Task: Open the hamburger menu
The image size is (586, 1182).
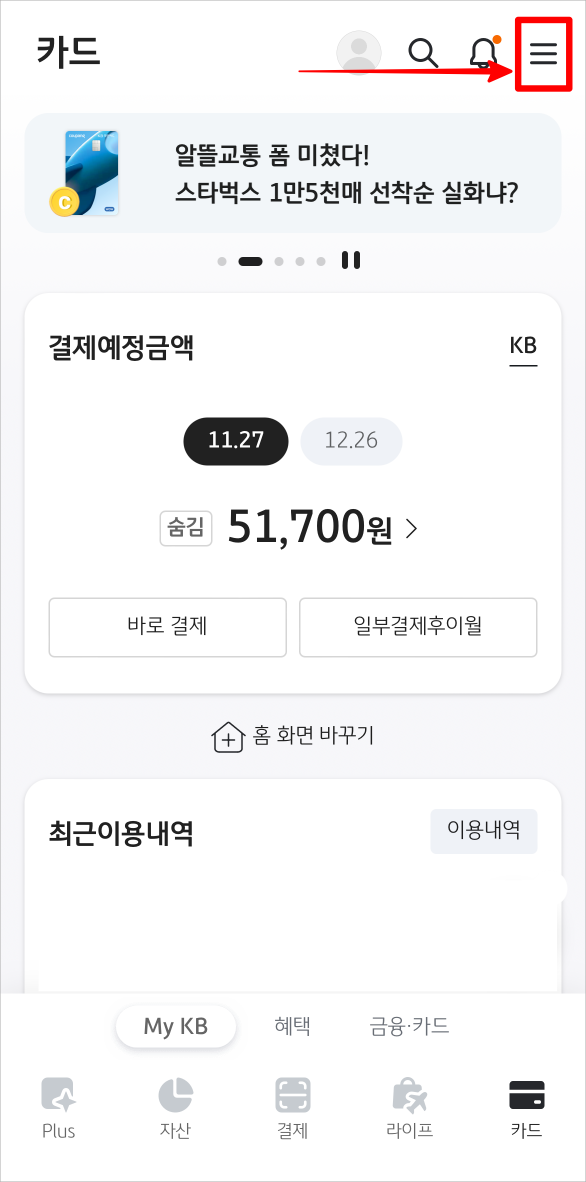Action: click(x=541, y=54)
